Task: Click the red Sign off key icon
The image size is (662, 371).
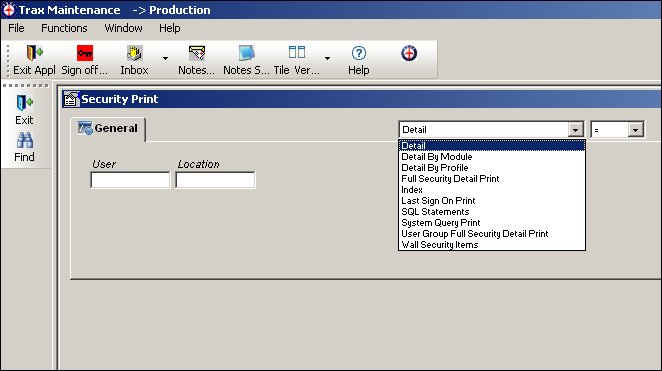Action: click(x=85, y=53)
